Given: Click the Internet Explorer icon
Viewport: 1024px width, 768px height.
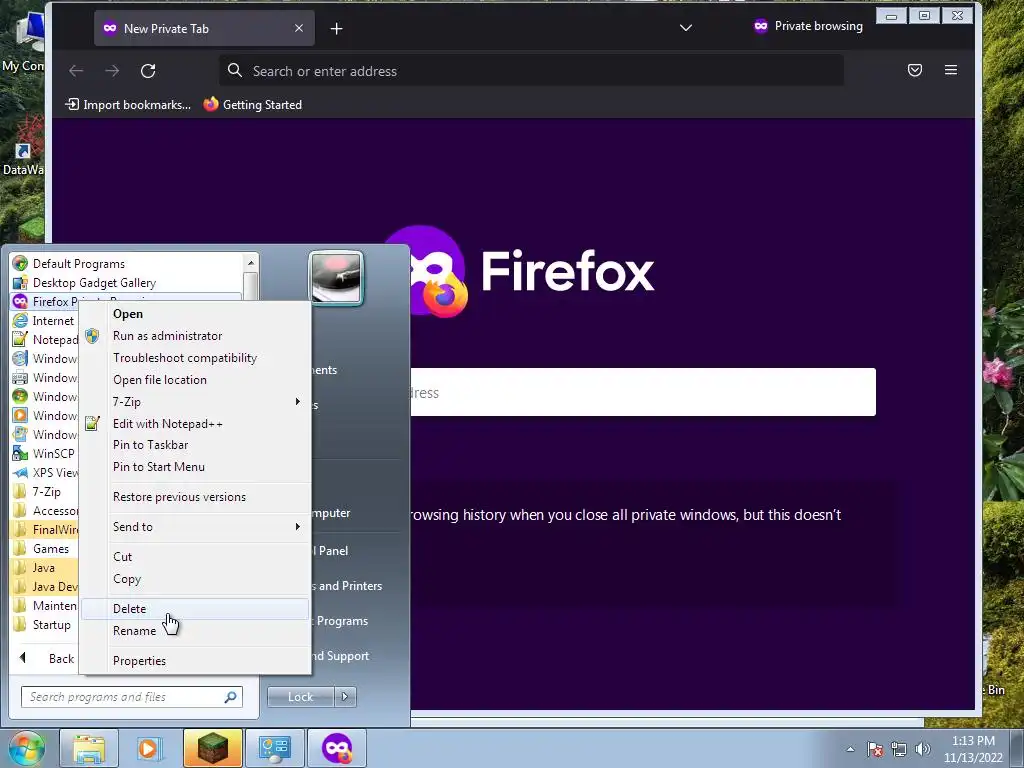Looking at the screenshot, I should (20, 321).
